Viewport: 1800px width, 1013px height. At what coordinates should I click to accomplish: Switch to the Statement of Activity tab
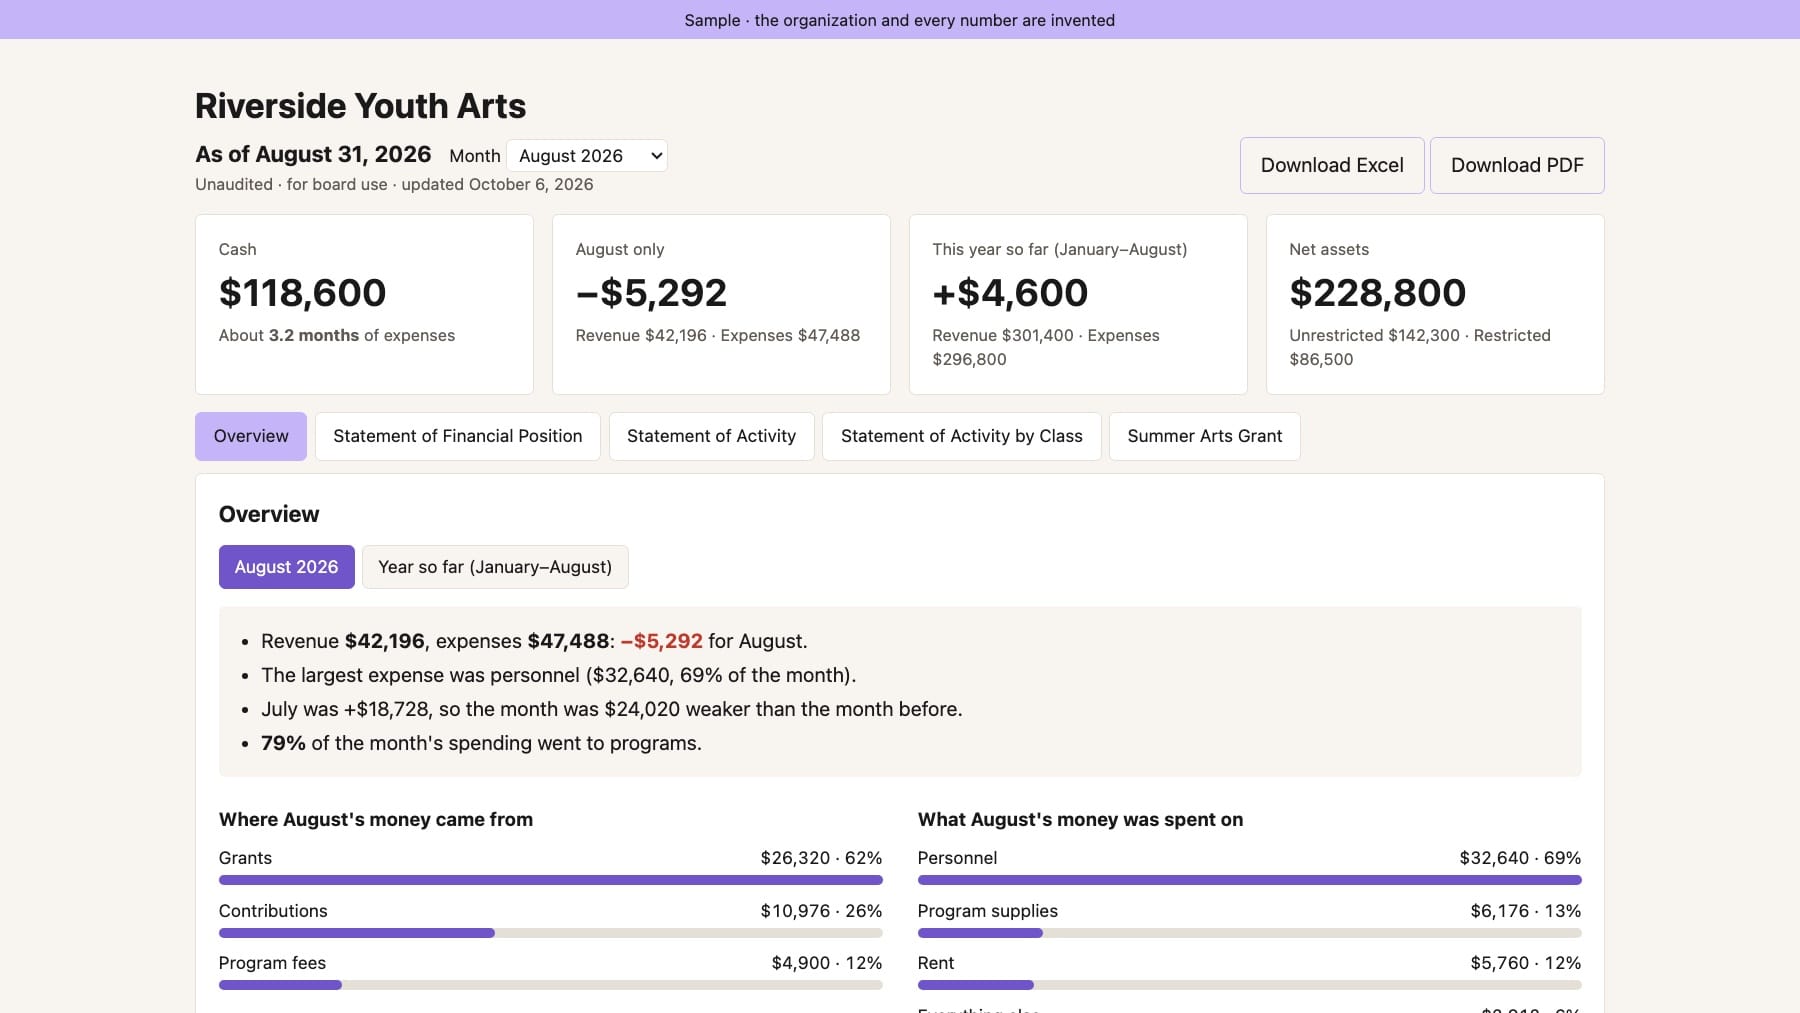pyautogui.click(x=711, y=436)
